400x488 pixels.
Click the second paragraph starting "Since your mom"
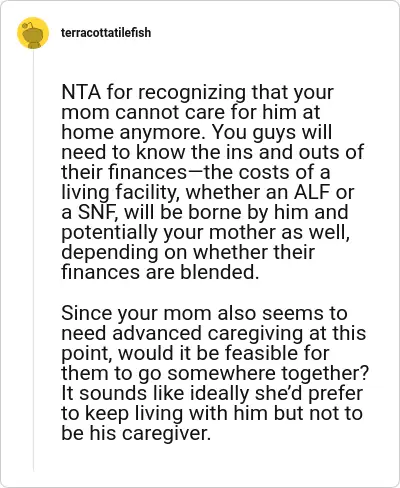215,373
